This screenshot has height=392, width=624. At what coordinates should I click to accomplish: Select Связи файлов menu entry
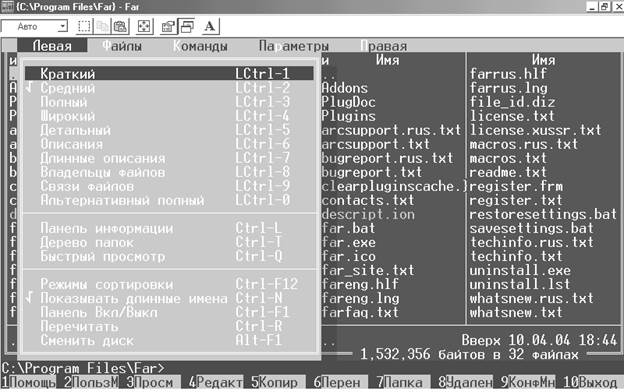pos(169,186)
